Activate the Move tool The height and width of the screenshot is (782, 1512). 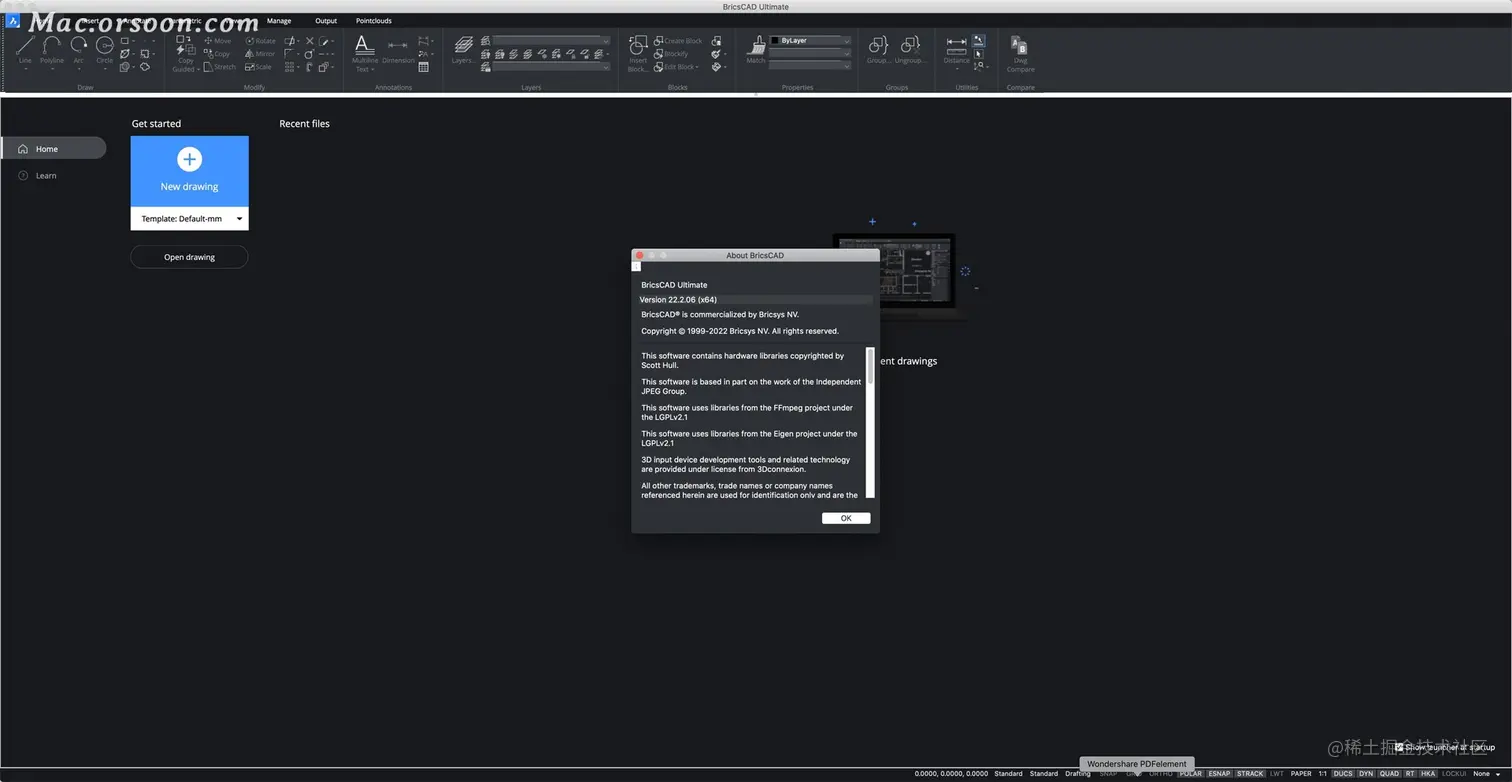point(217,41)
